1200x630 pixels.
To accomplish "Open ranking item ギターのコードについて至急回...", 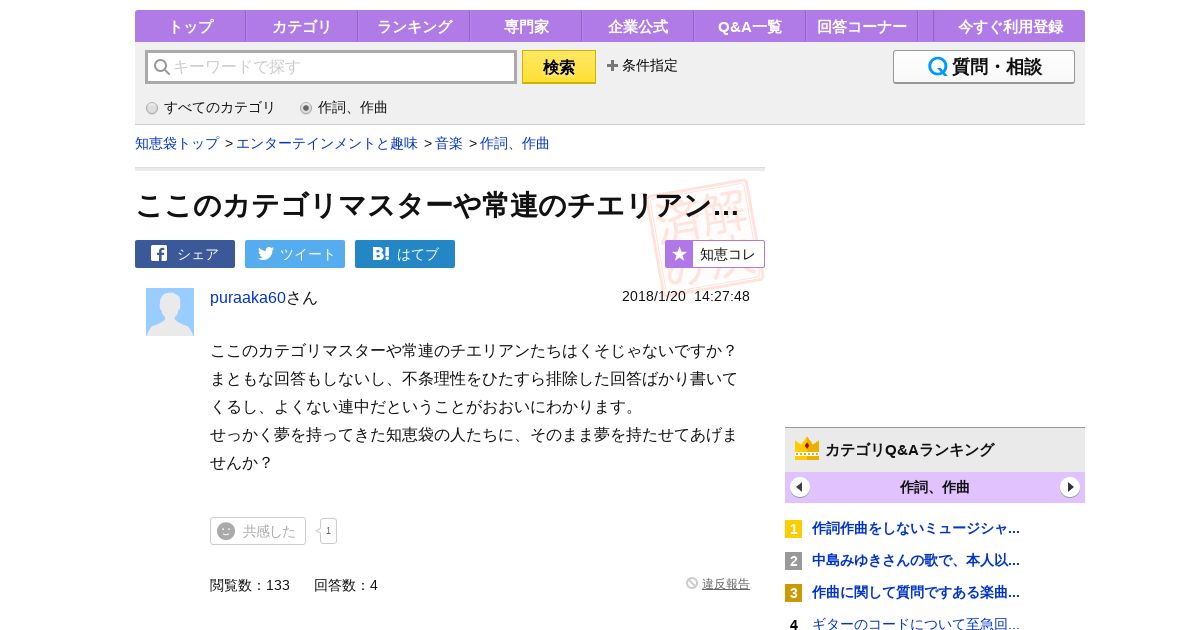I will (x=916, y=623).
